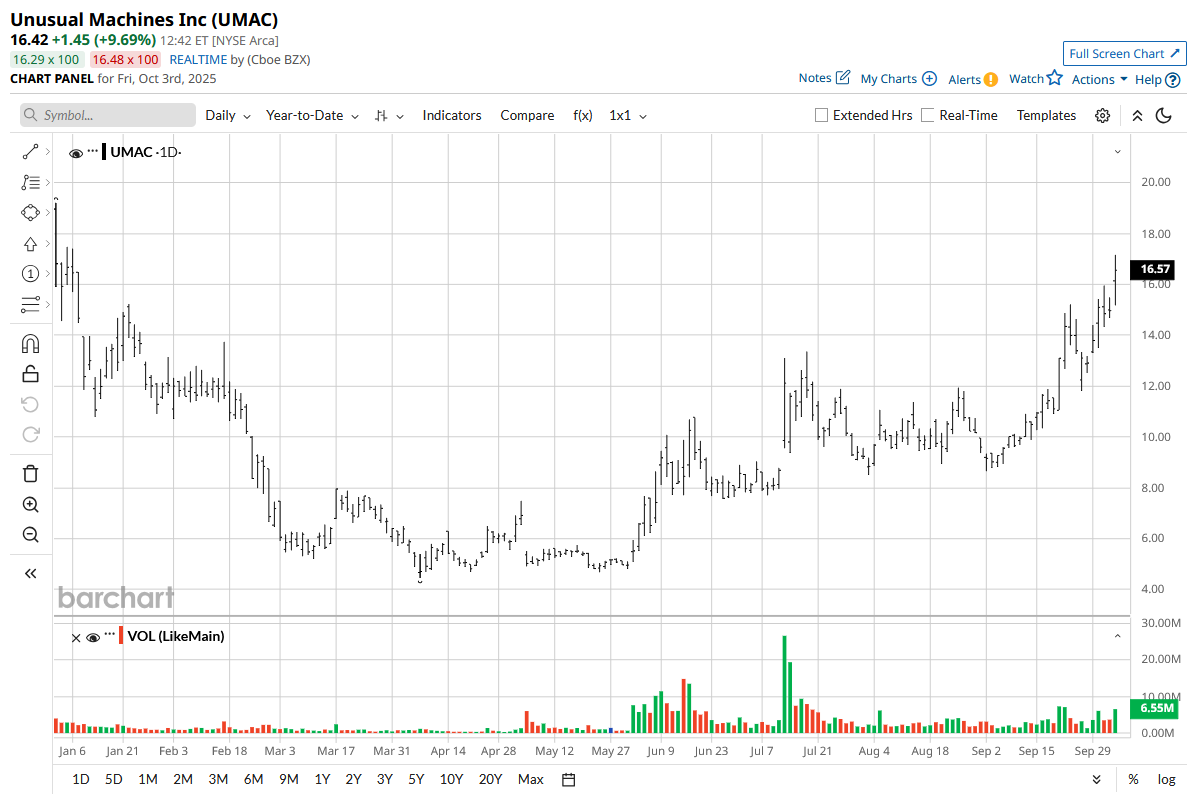The image size is (1202, 808).
Task: Toggle log scale
Action: tap(1166, 779)
